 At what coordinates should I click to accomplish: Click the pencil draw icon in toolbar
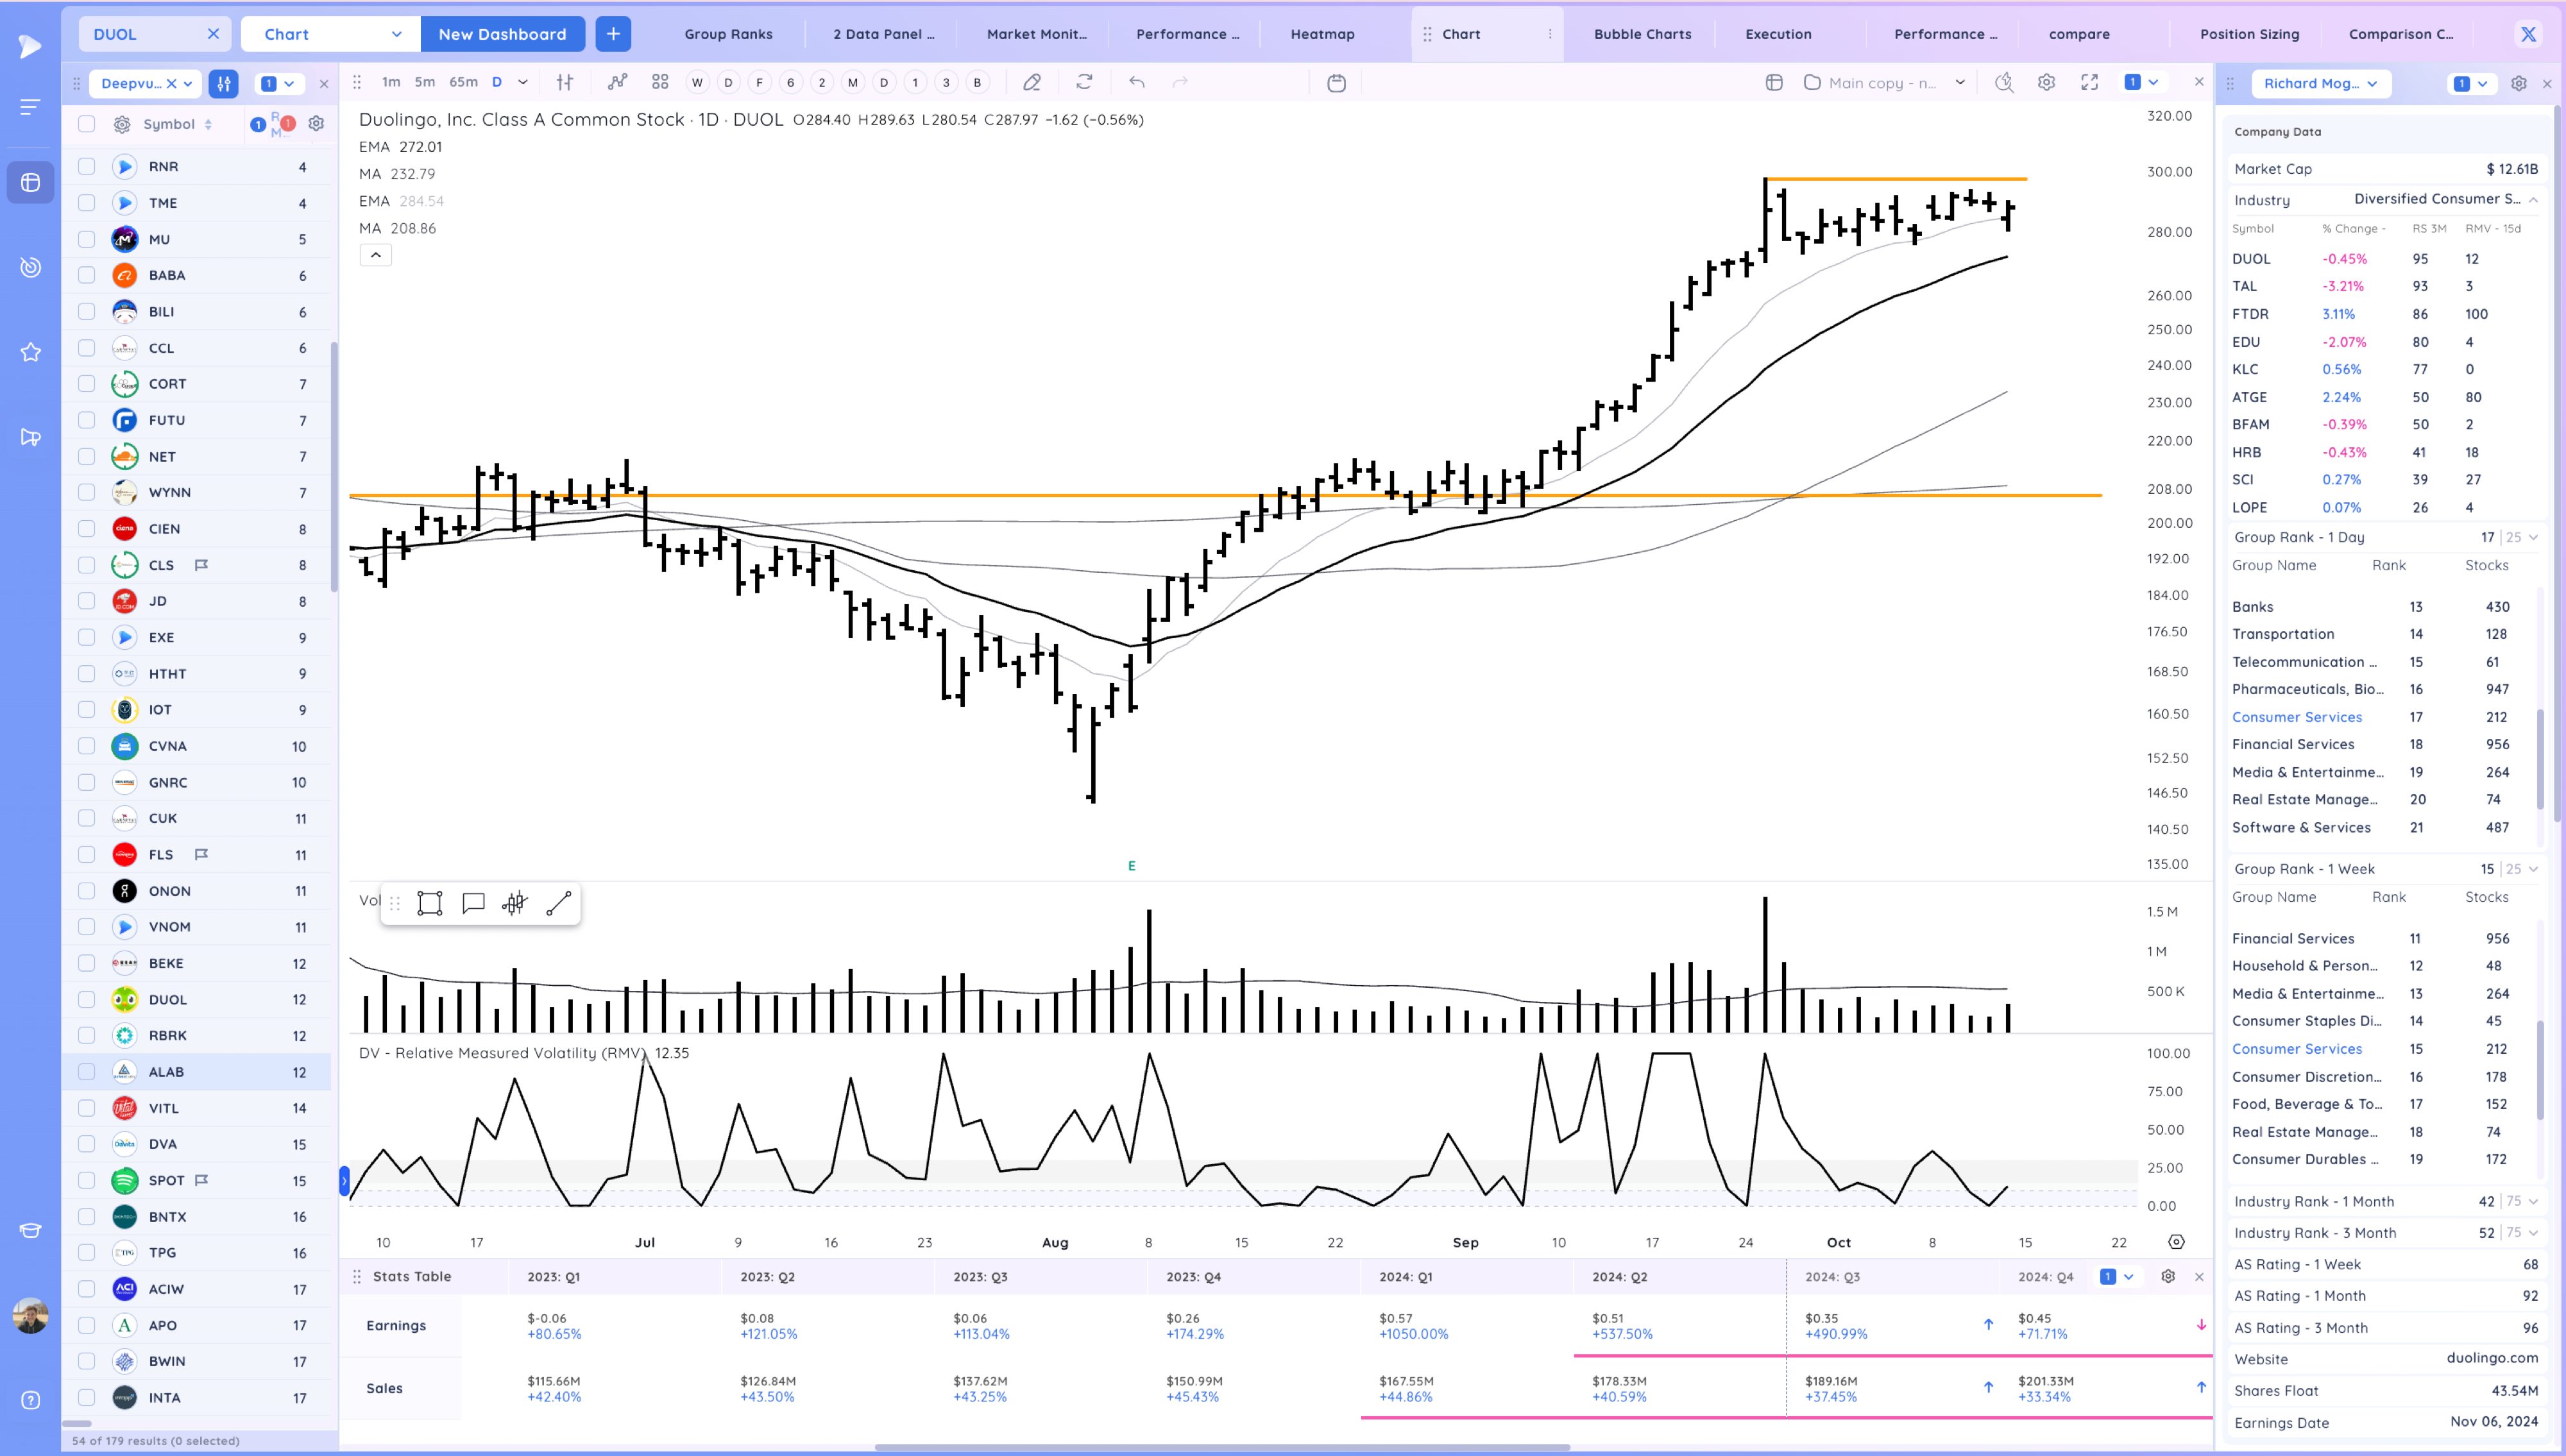point(1032,83)
